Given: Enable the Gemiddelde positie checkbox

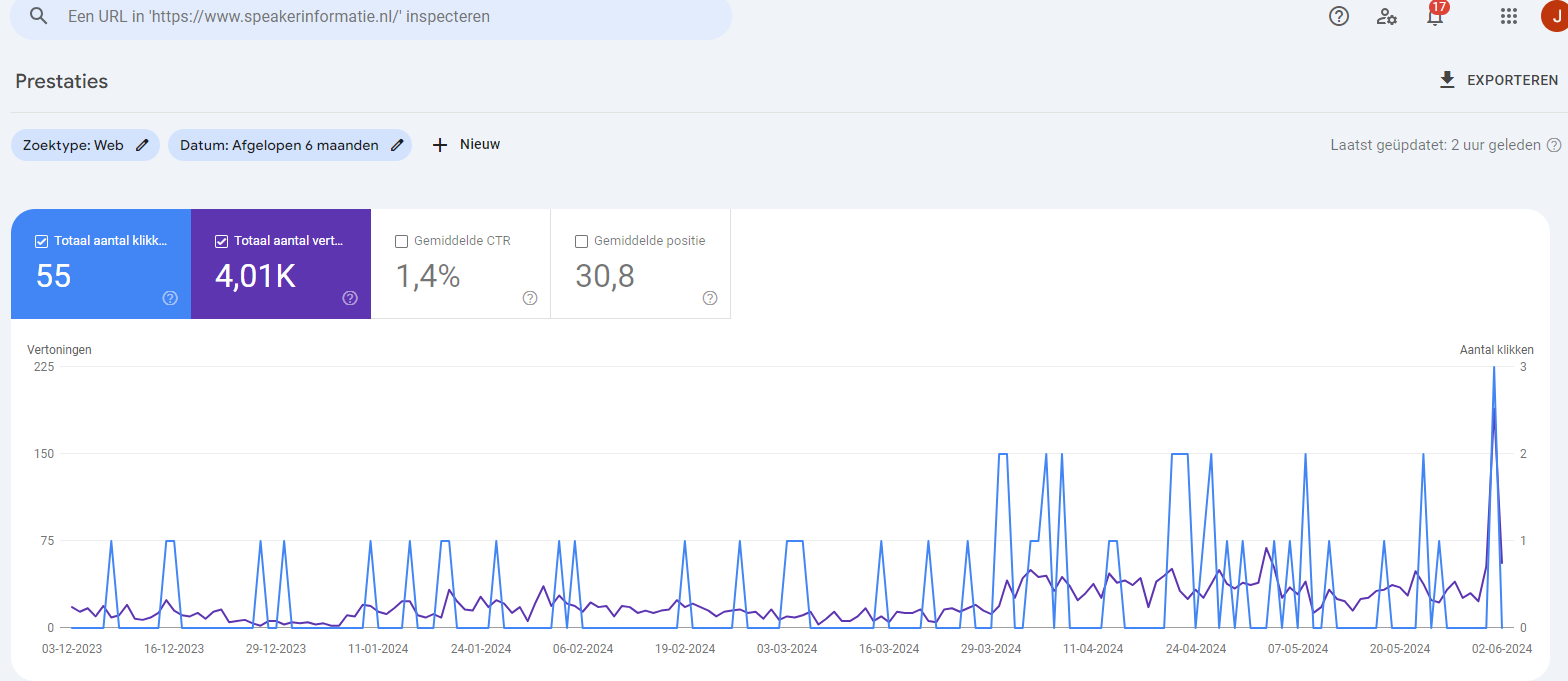Looking at the screenshot, I should point(581,241).
